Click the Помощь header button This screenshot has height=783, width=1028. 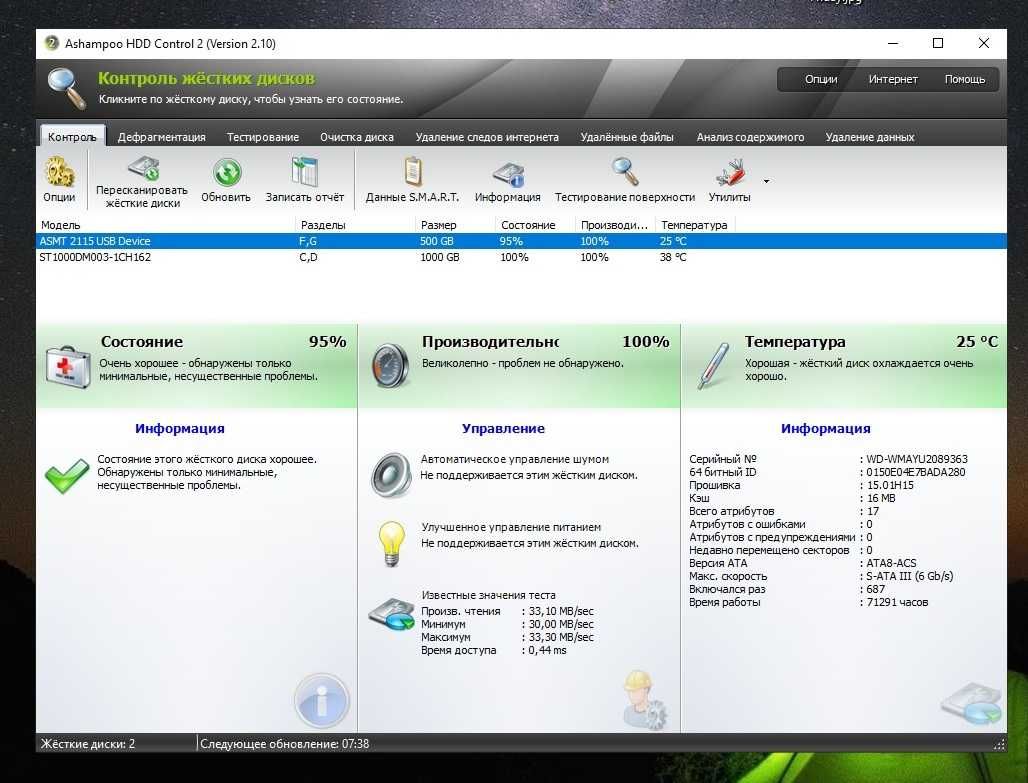(965, 79)
